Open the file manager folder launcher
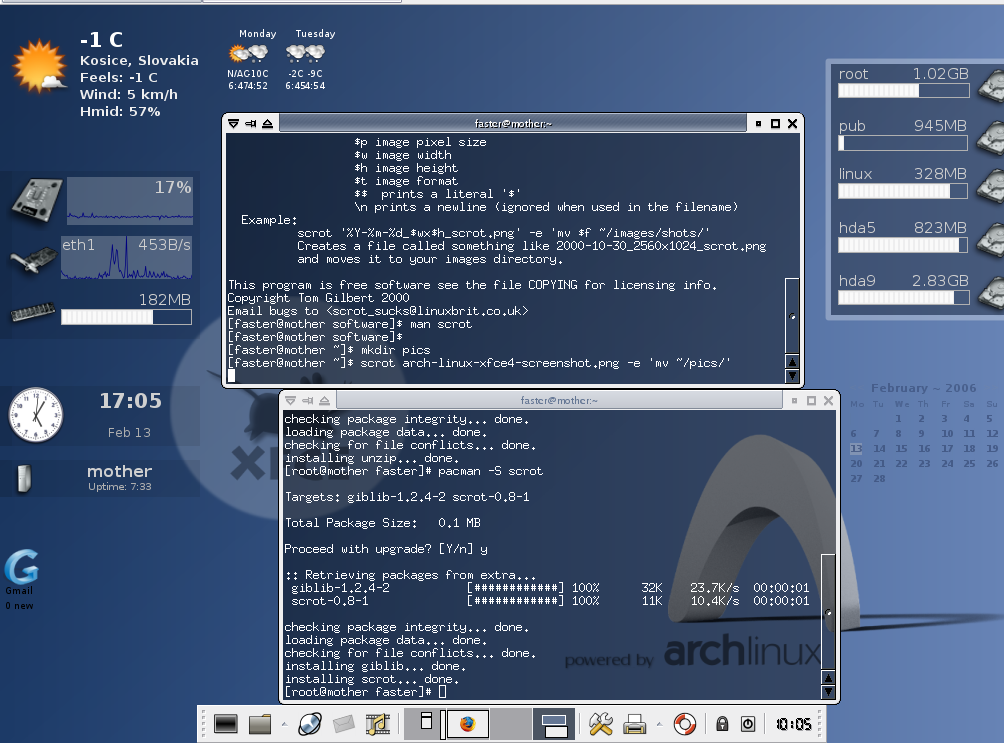1004x743 pixels. [x=261, y=723]
